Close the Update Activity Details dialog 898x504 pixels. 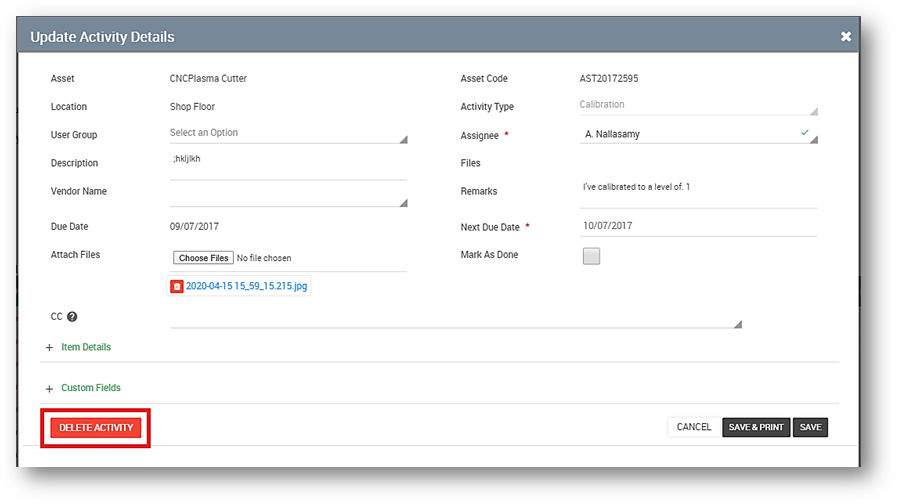coord(846,37)
